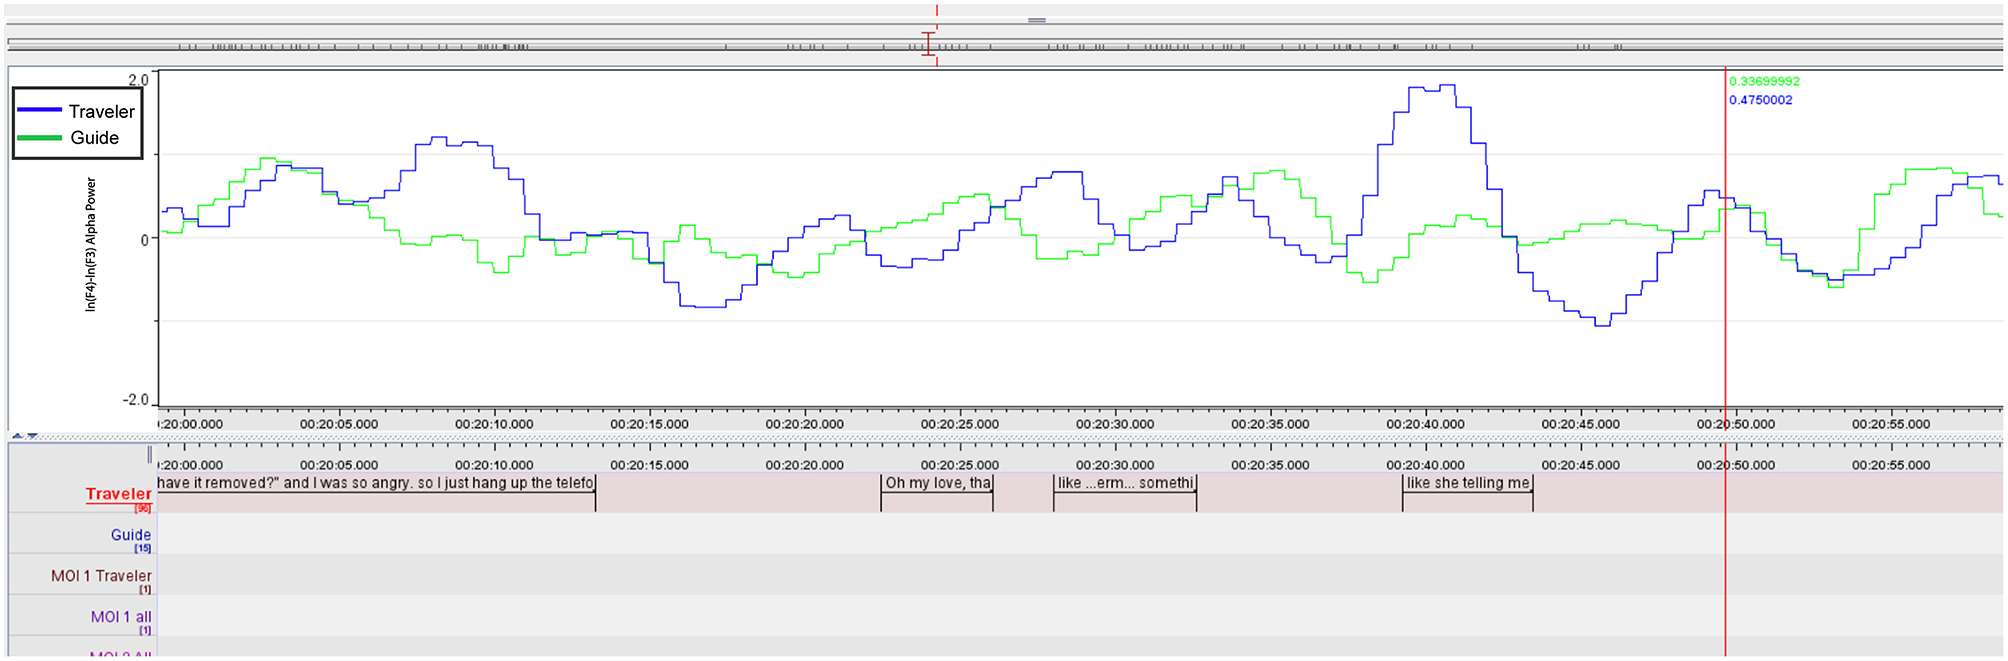Select annotation 'Oh my love, tha'
This screenshot has height=661, width=2008.
click(937, 484)
